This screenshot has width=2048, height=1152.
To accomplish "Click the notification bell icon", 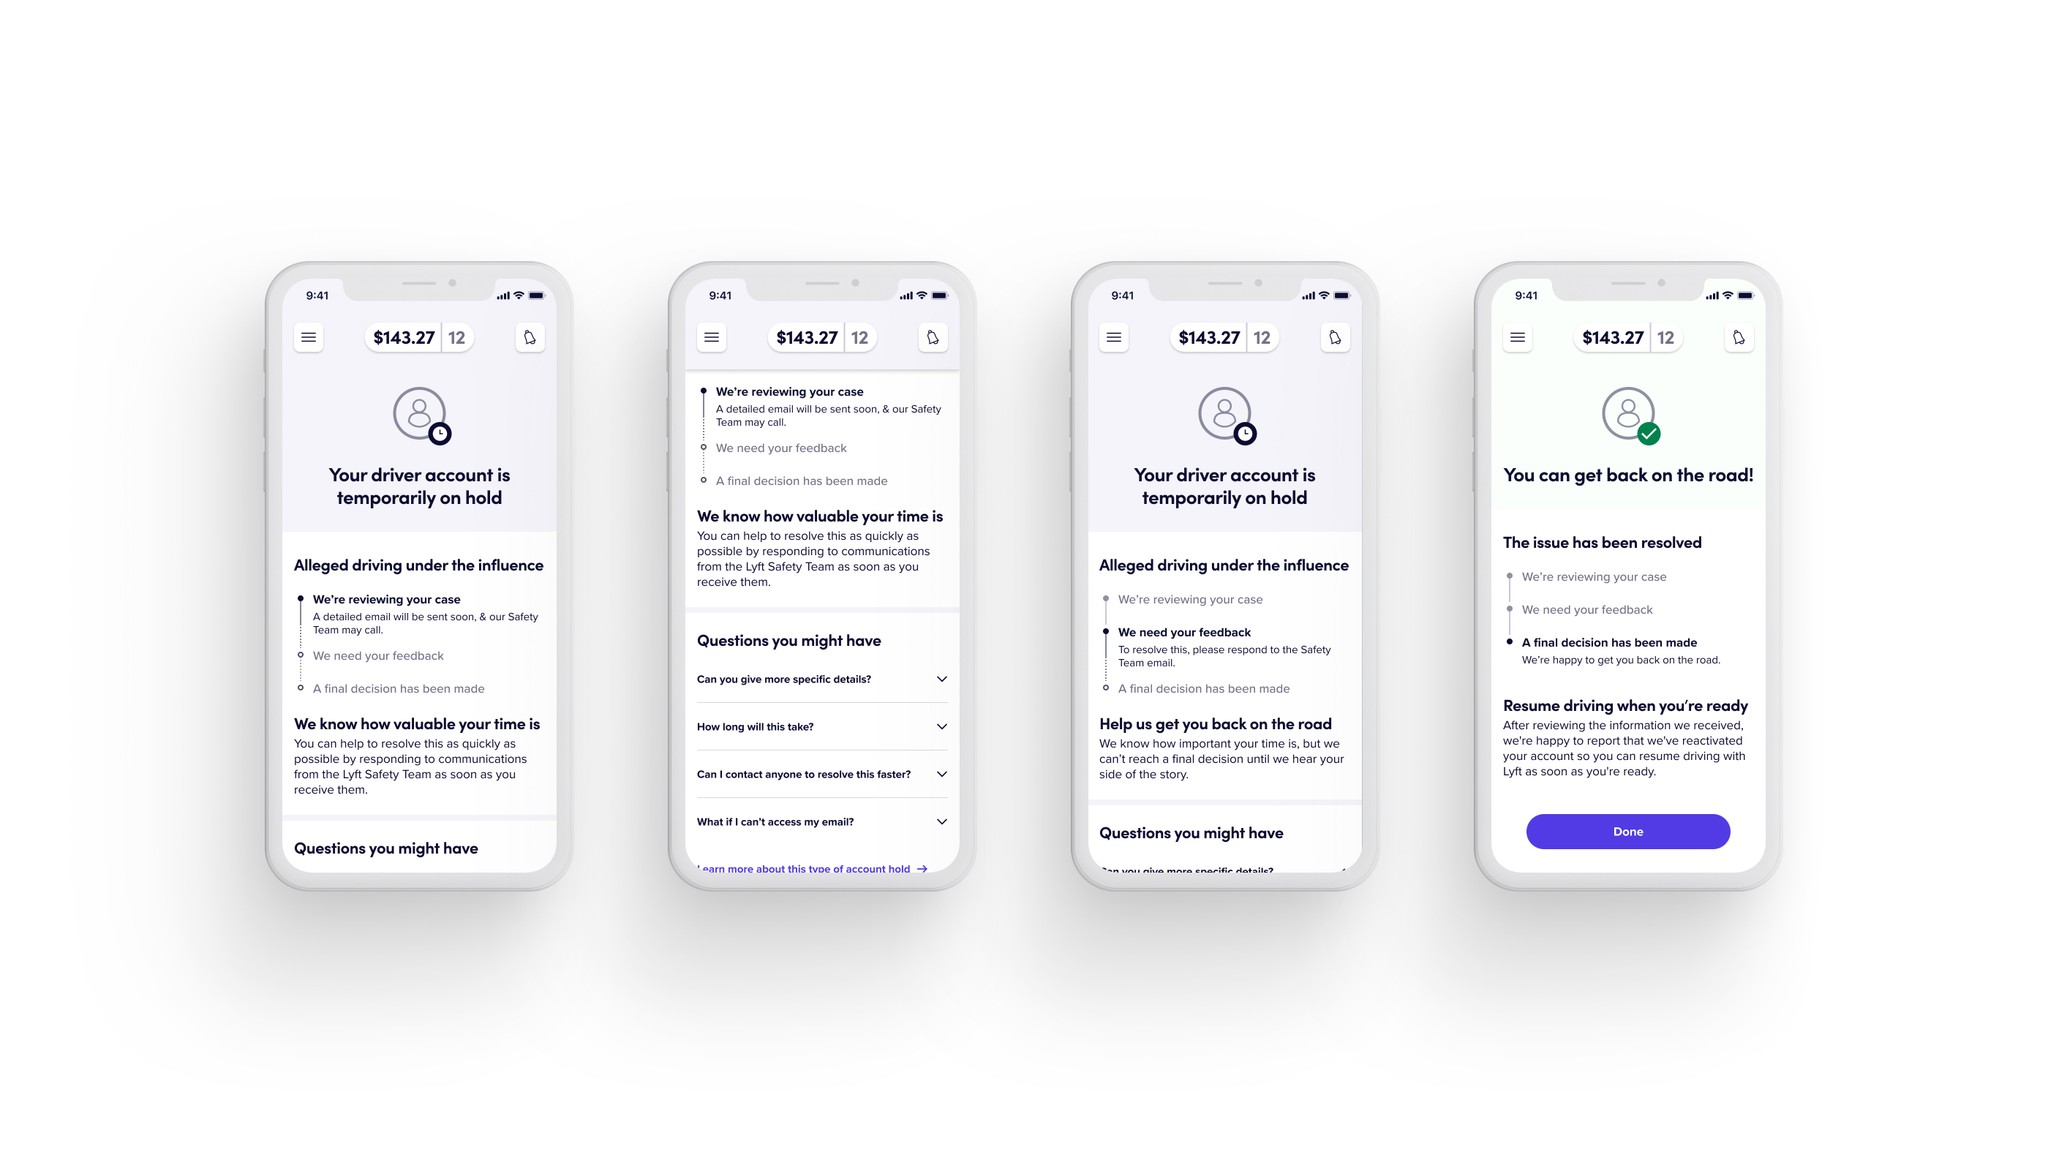I will 526,338.
